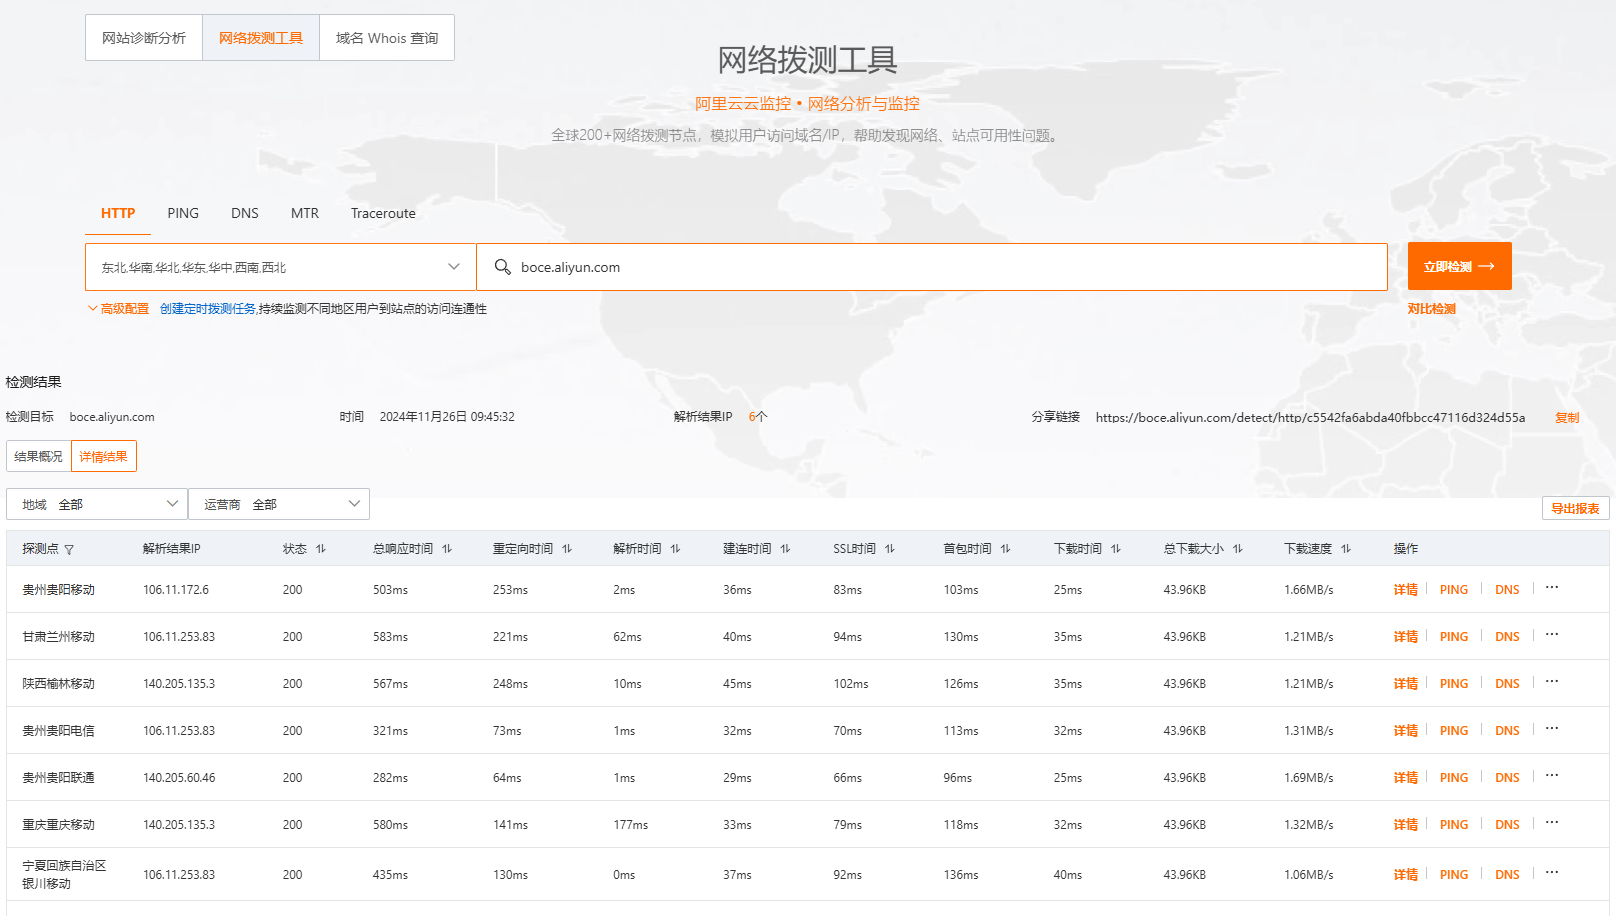Click IP 140.205.60.46 cell

(x=179, y=778)
